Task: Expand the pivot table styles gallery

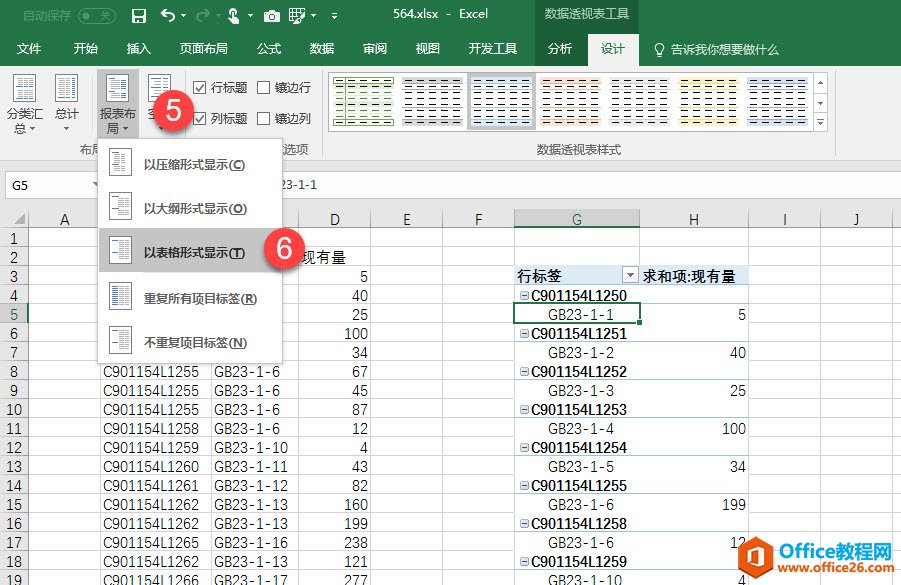Action: coord(820,122)
